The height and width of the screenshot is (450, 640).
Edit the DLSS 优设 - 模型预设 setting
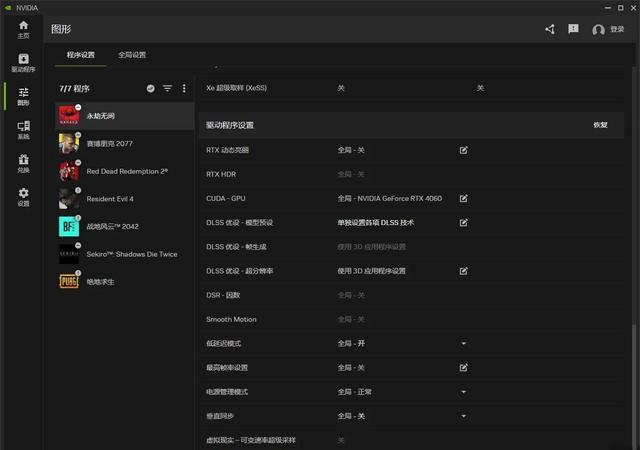[x=463, y=223]
